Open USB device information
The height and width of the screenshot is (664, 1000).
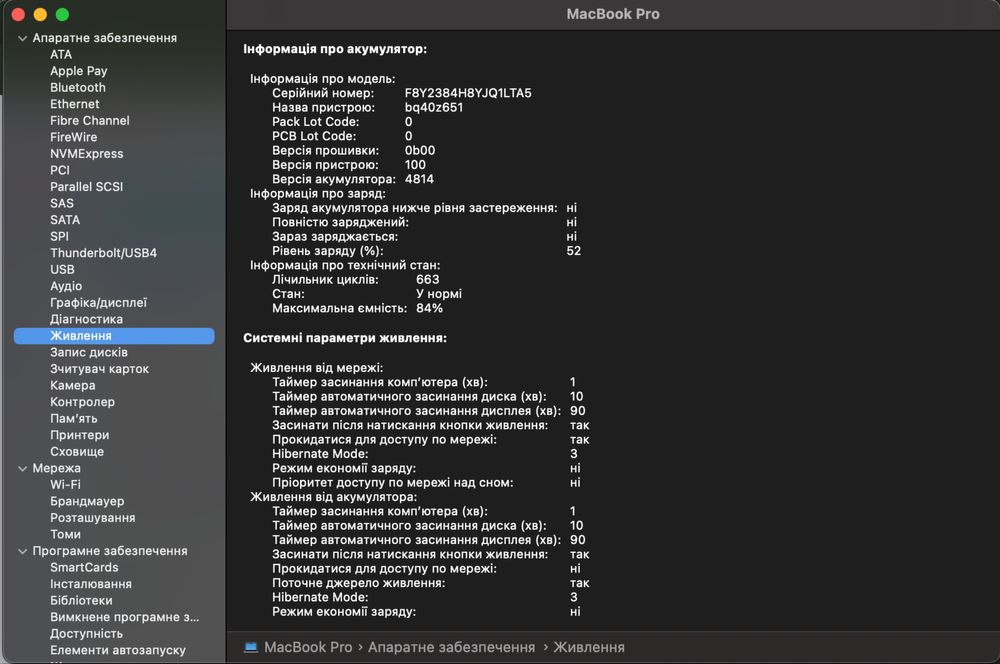tap(62, 270)
